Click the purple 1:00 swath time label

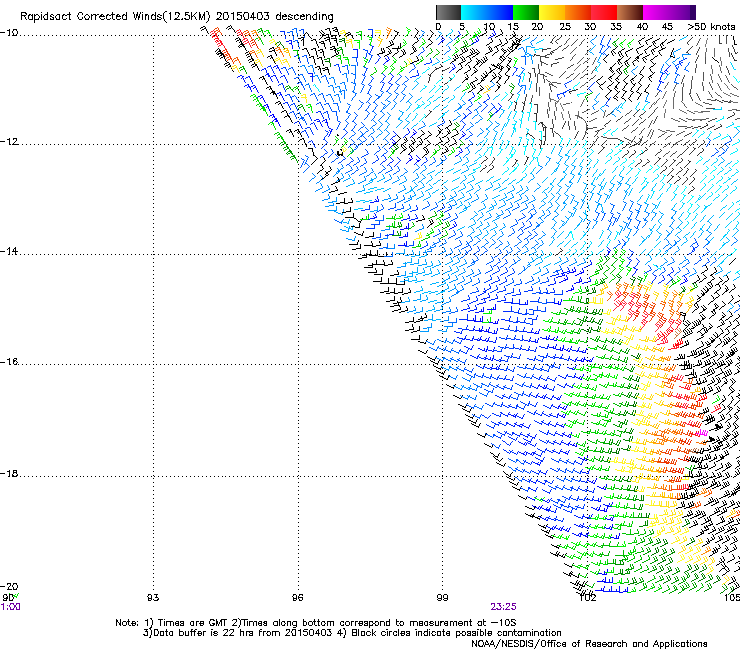point(10,607)
